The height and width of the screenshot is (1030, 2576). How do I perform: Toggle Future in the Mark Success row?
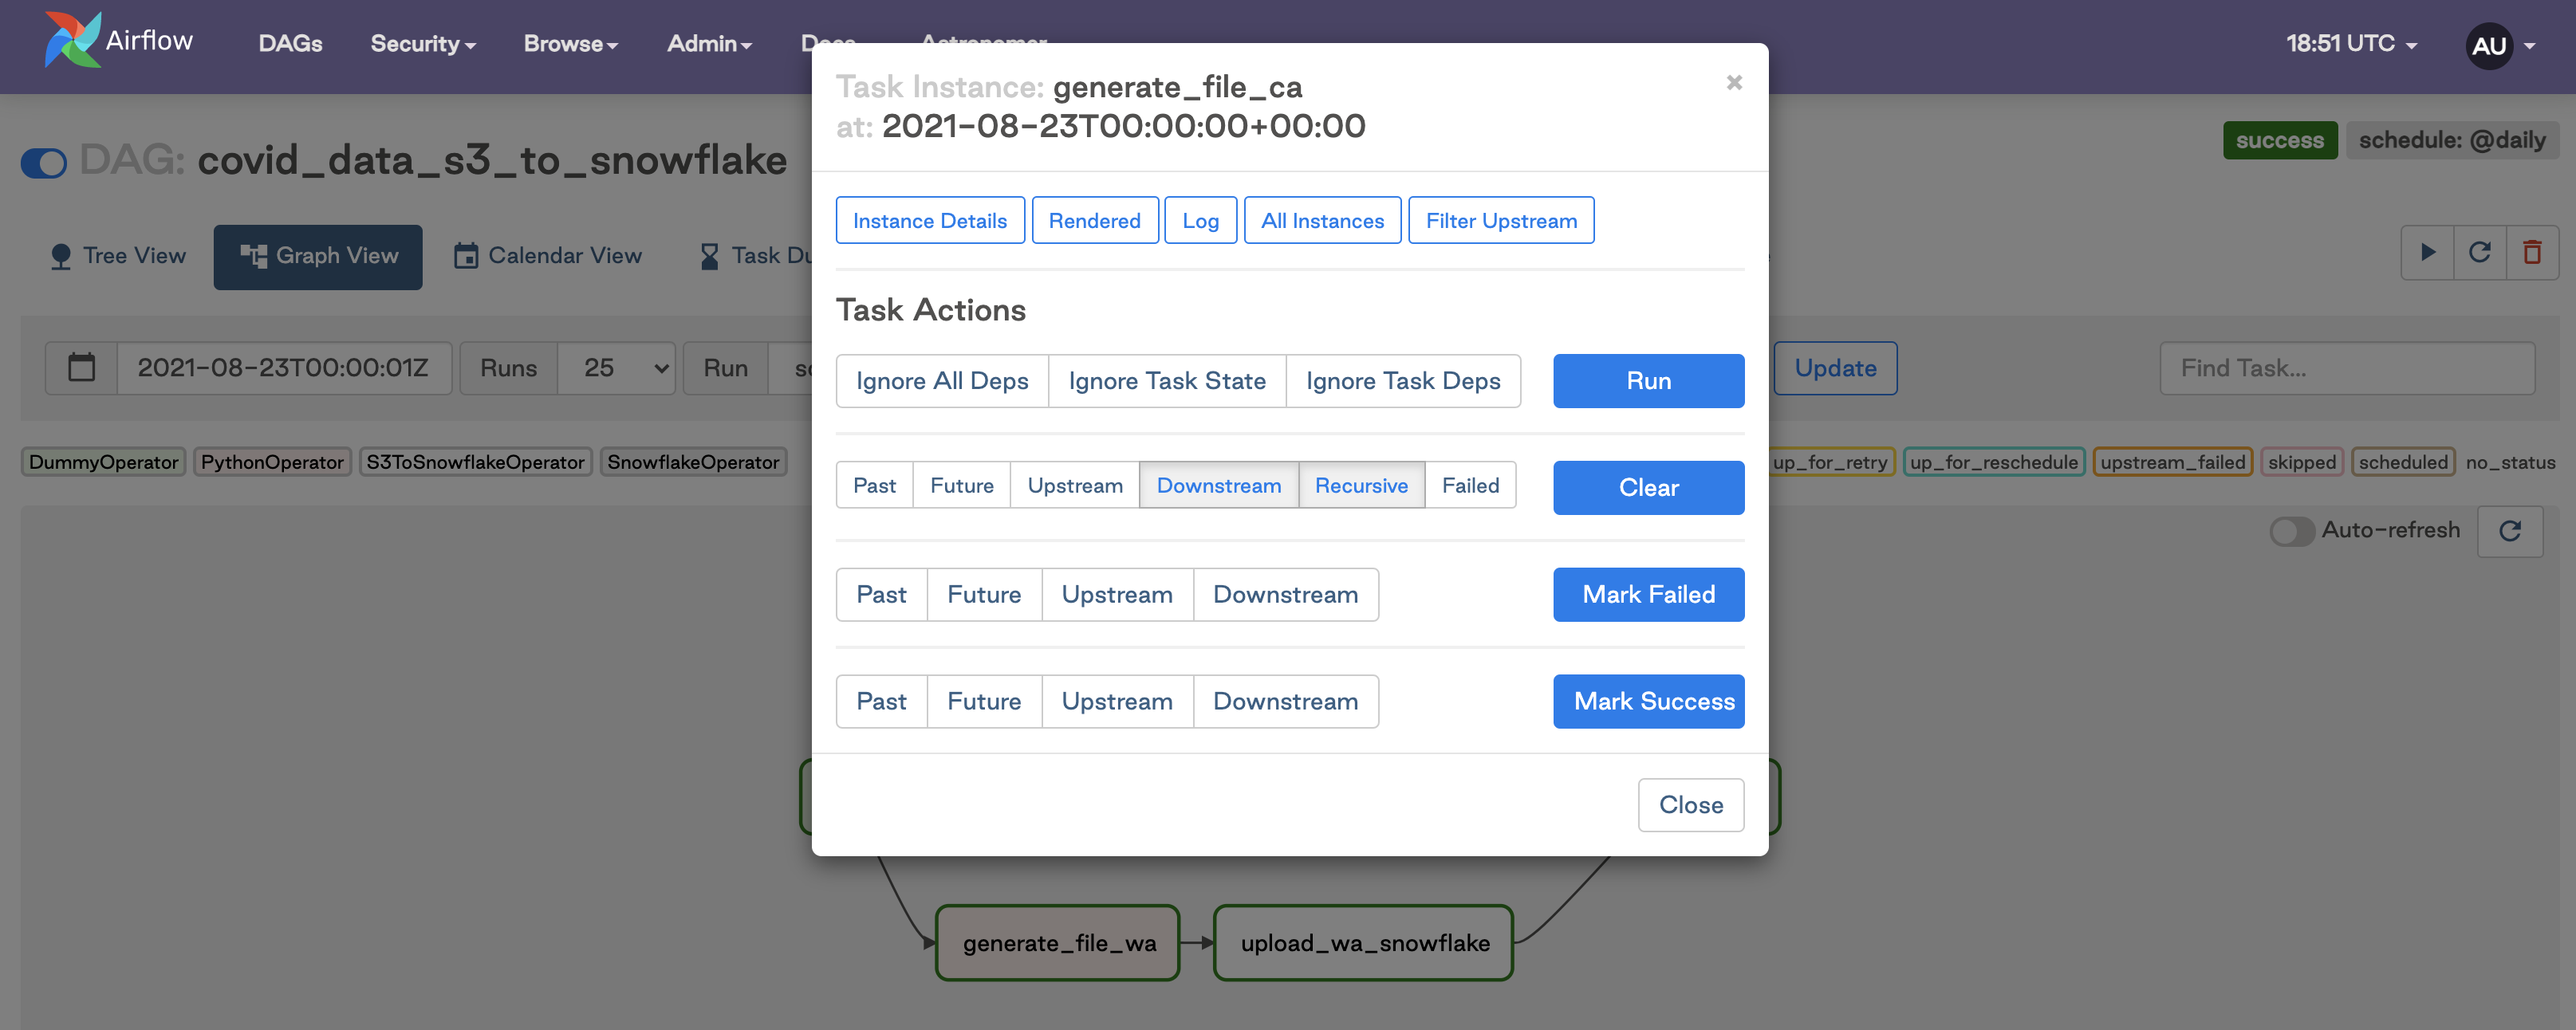pos(984,701)
